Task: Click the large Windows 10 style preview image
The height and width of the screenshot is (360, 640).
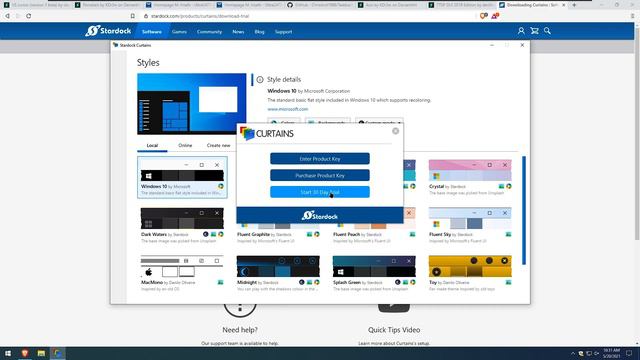Action: pyautogui.click(x=191, y=104)
